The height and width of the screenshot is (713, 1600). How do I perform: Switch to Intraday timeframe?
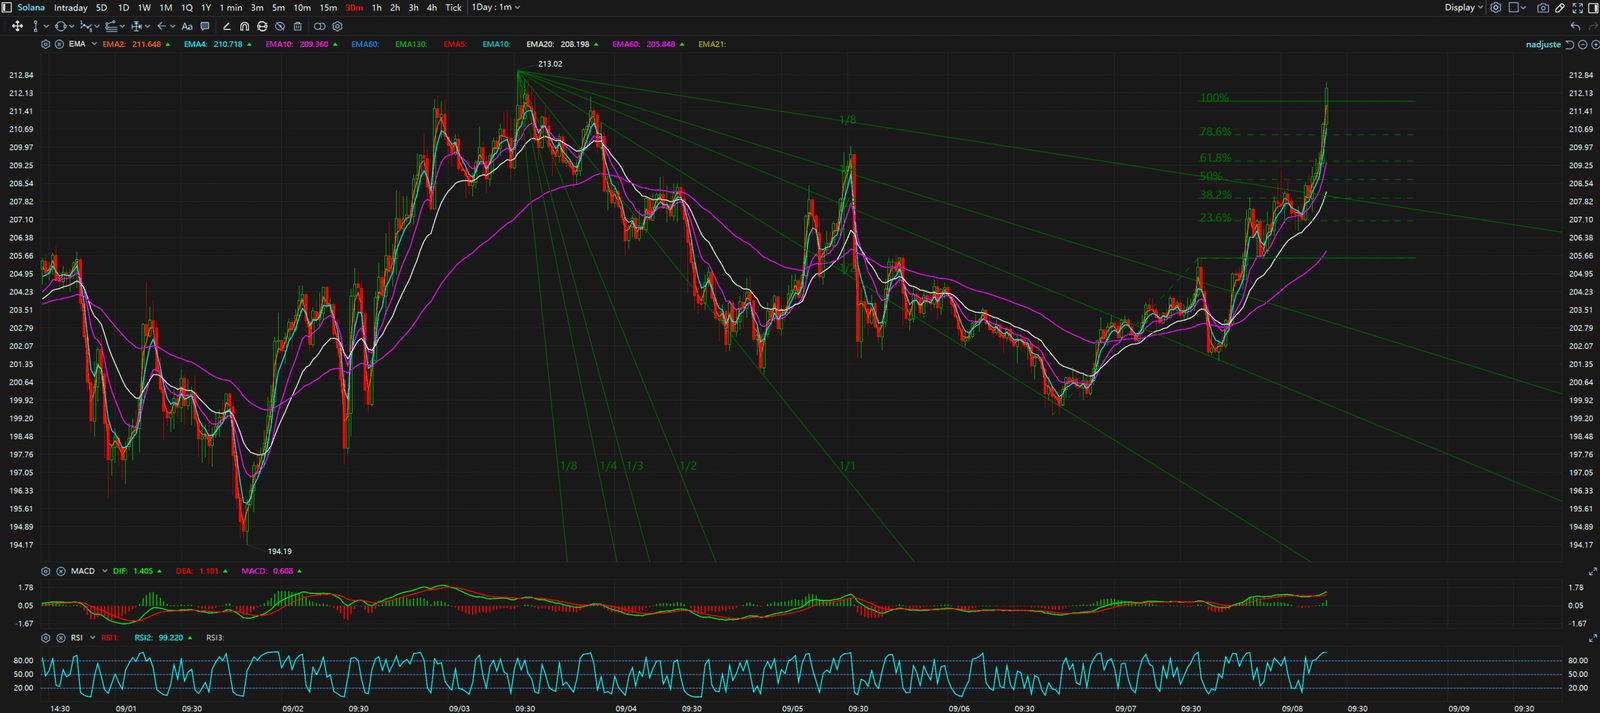70,7
